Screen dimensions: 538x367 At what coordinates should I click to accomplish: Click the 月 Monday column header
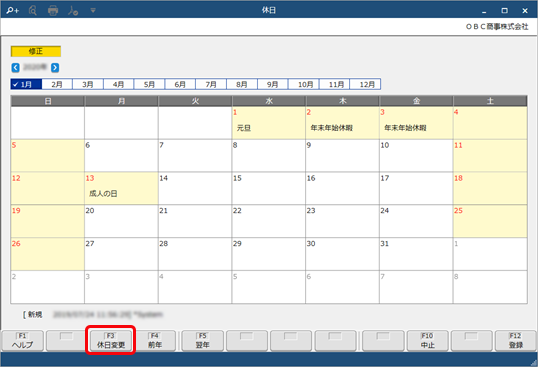[121, 101]
